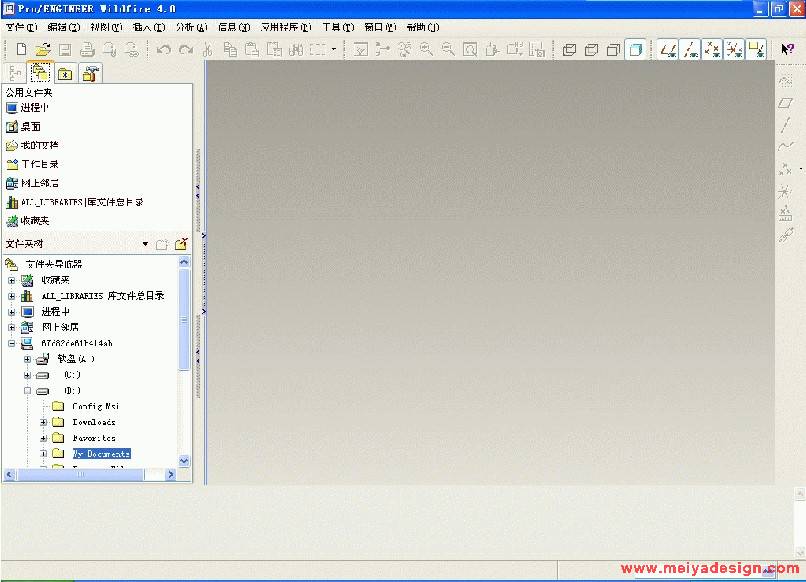Expand 网上邻居 node in the folder tree
The image size is (806, 582).
point(11,328)
